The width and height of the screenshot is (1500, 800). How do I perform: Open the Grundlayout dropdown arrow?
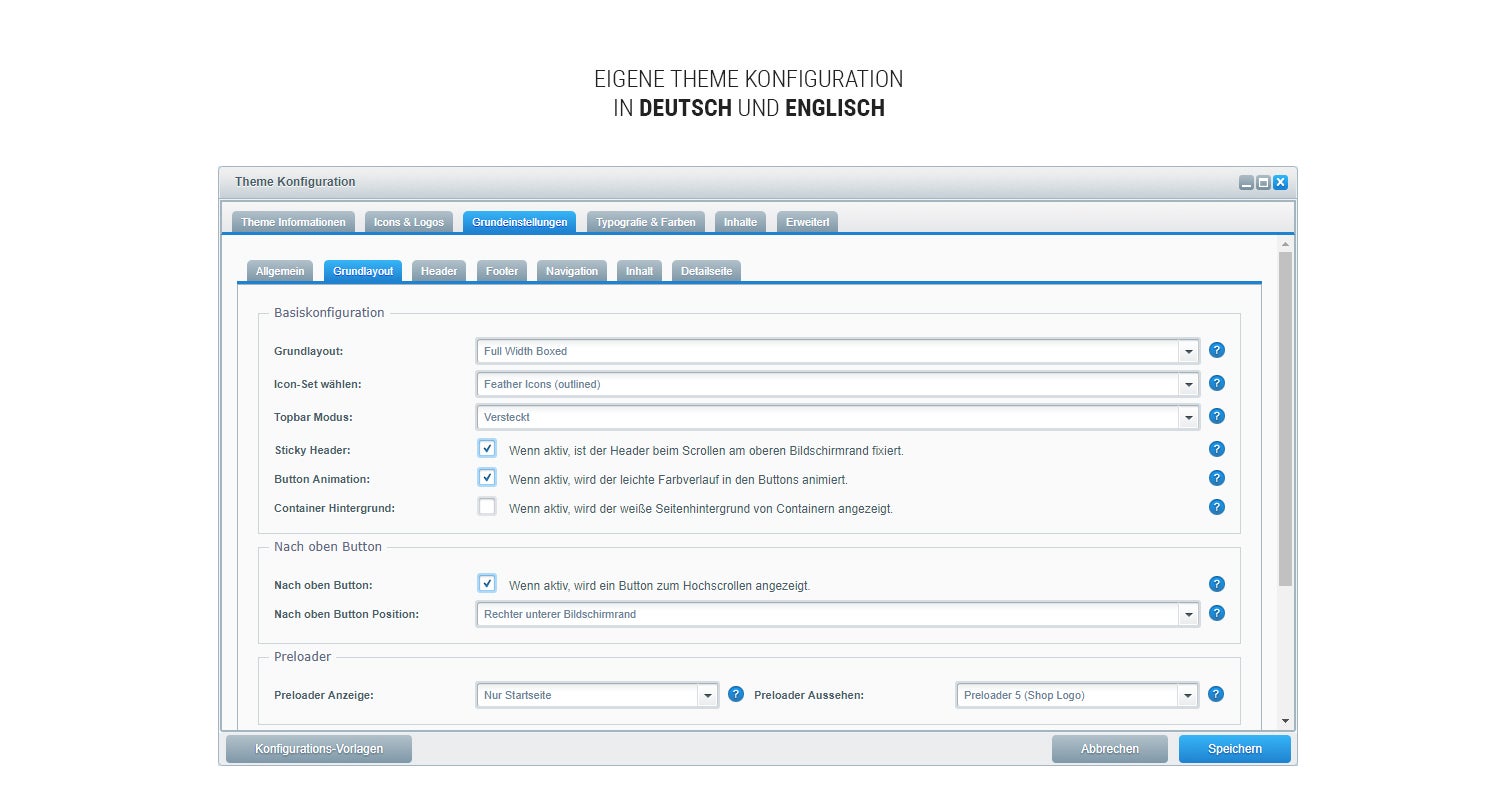point(1188,351)
